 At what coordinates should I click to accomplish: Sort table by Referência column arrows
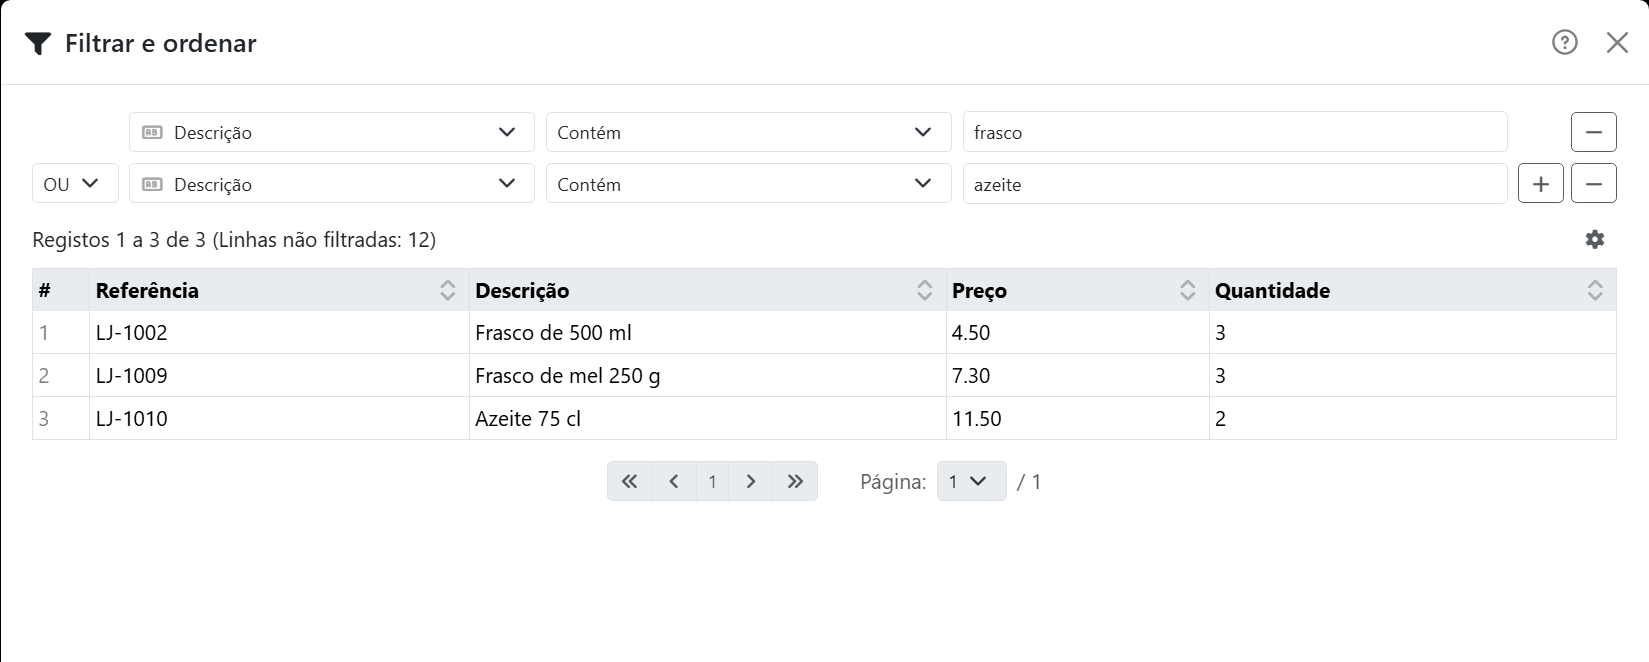[x=448, y=290]
